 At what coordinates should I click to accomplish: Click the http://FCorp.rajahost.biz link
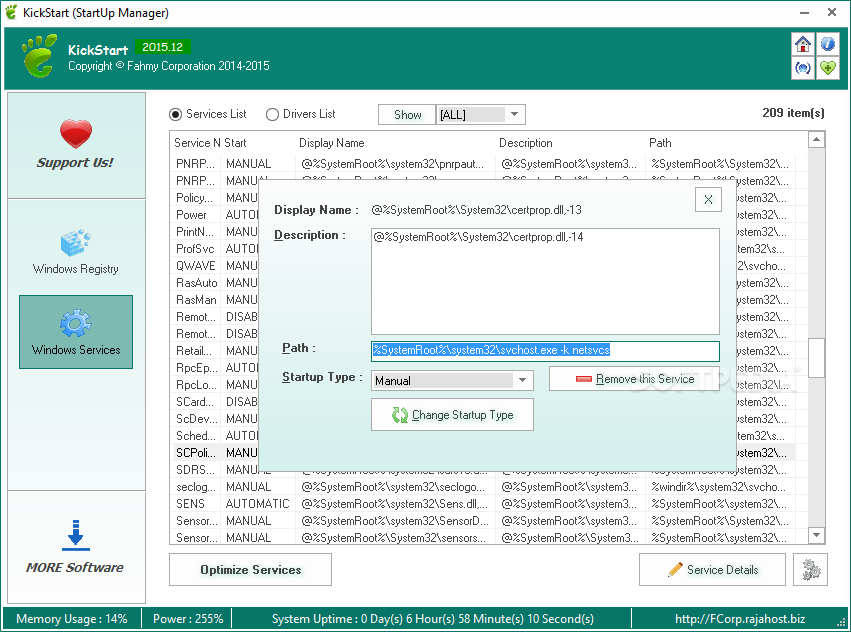point(740,619)
